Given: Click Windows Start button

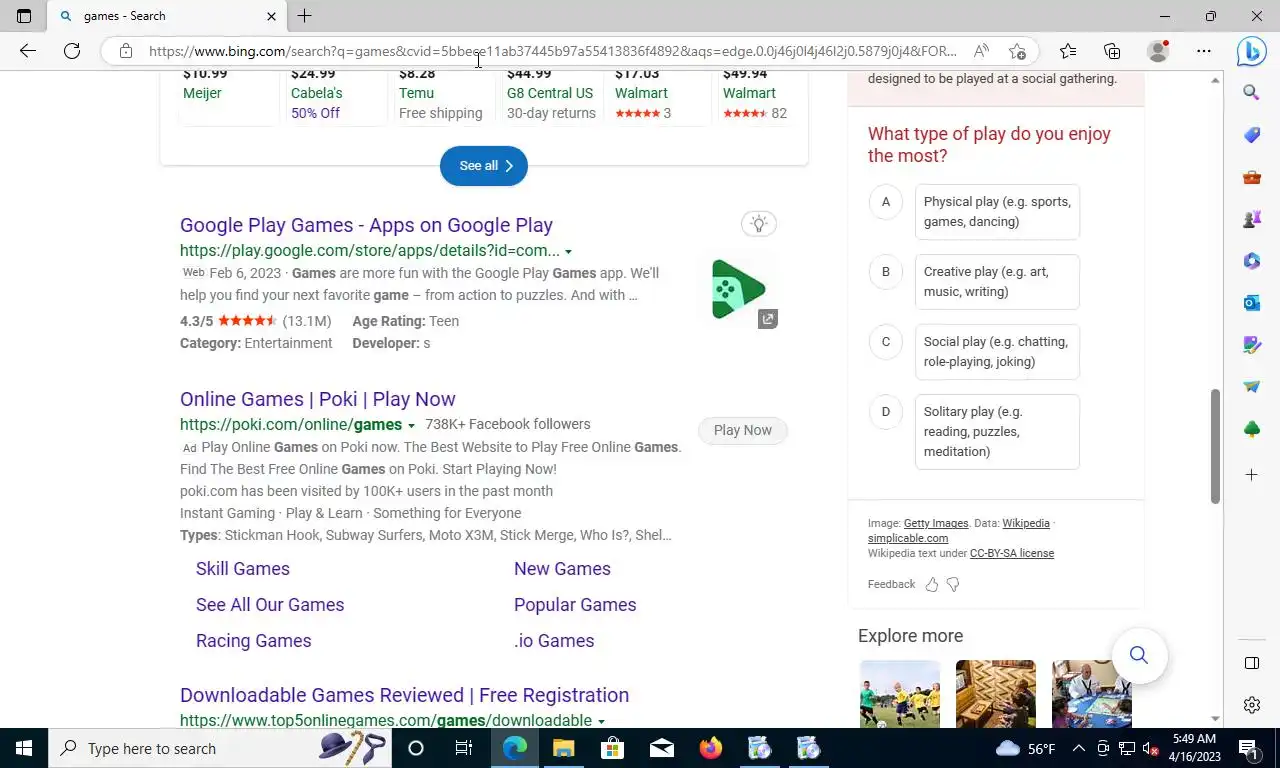Looking at the screenshot, I should pos(24,748).
